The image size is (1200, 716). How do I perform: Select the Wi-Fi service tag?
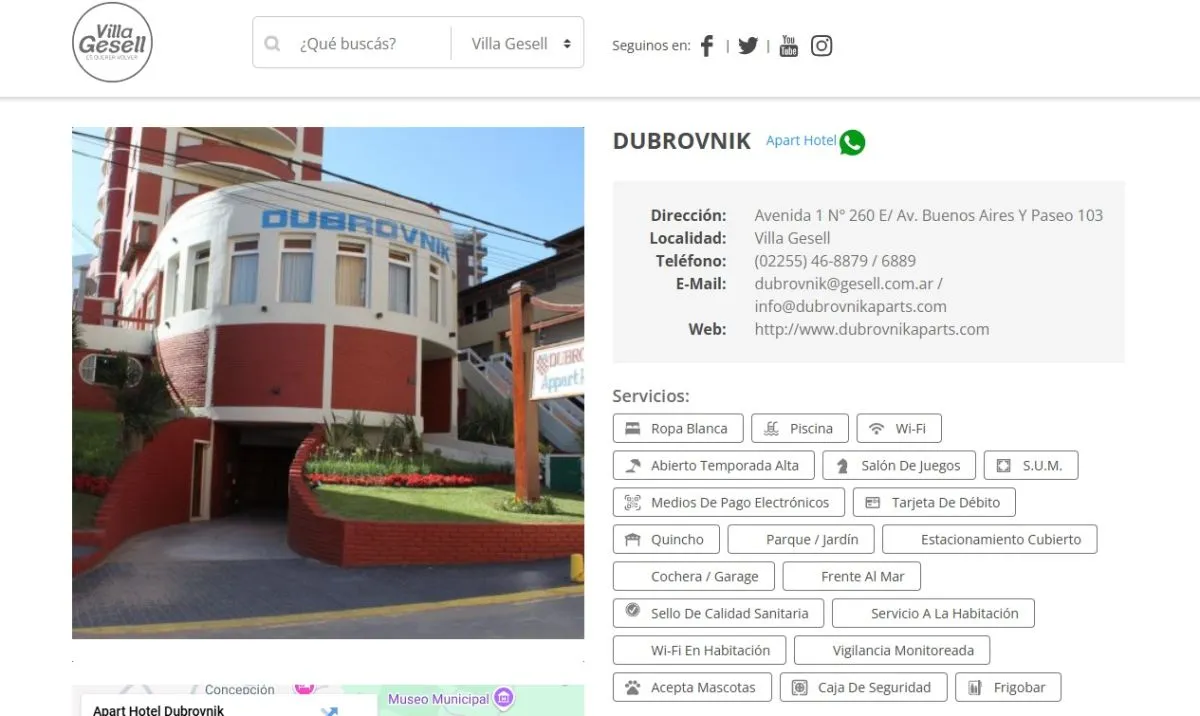click(898, 429)
